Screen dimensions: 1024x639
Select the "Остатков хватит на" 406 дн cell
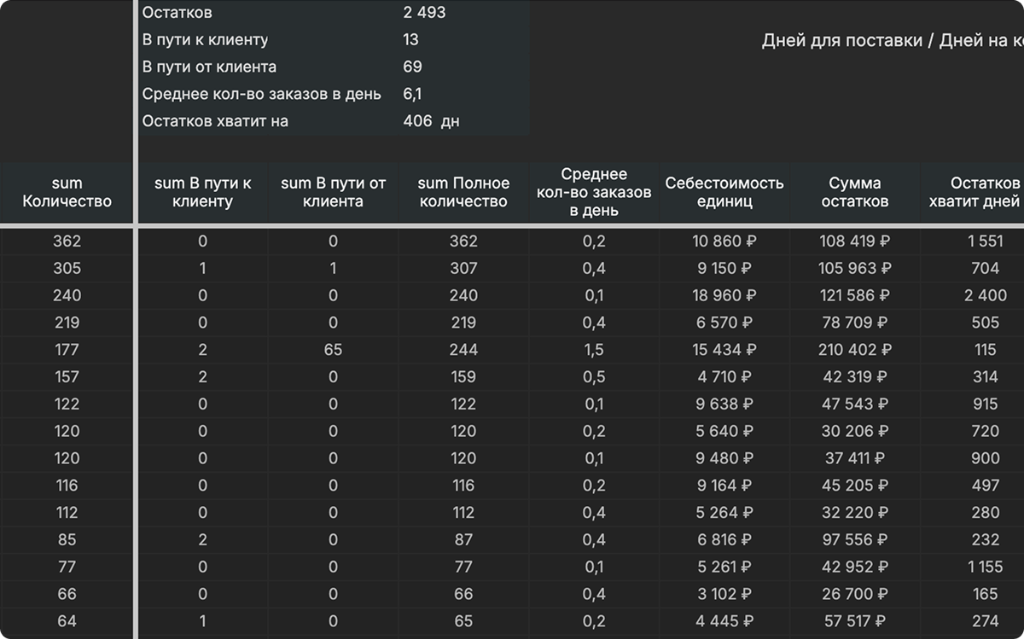pos(431,121)
